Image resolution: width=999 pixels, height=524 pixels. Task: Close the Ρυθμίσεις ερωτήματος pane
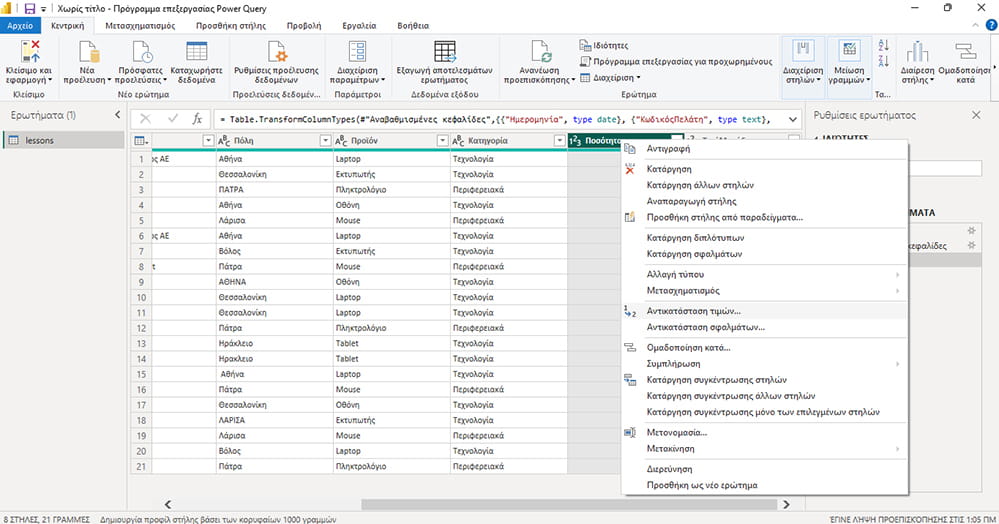(976, 115)
